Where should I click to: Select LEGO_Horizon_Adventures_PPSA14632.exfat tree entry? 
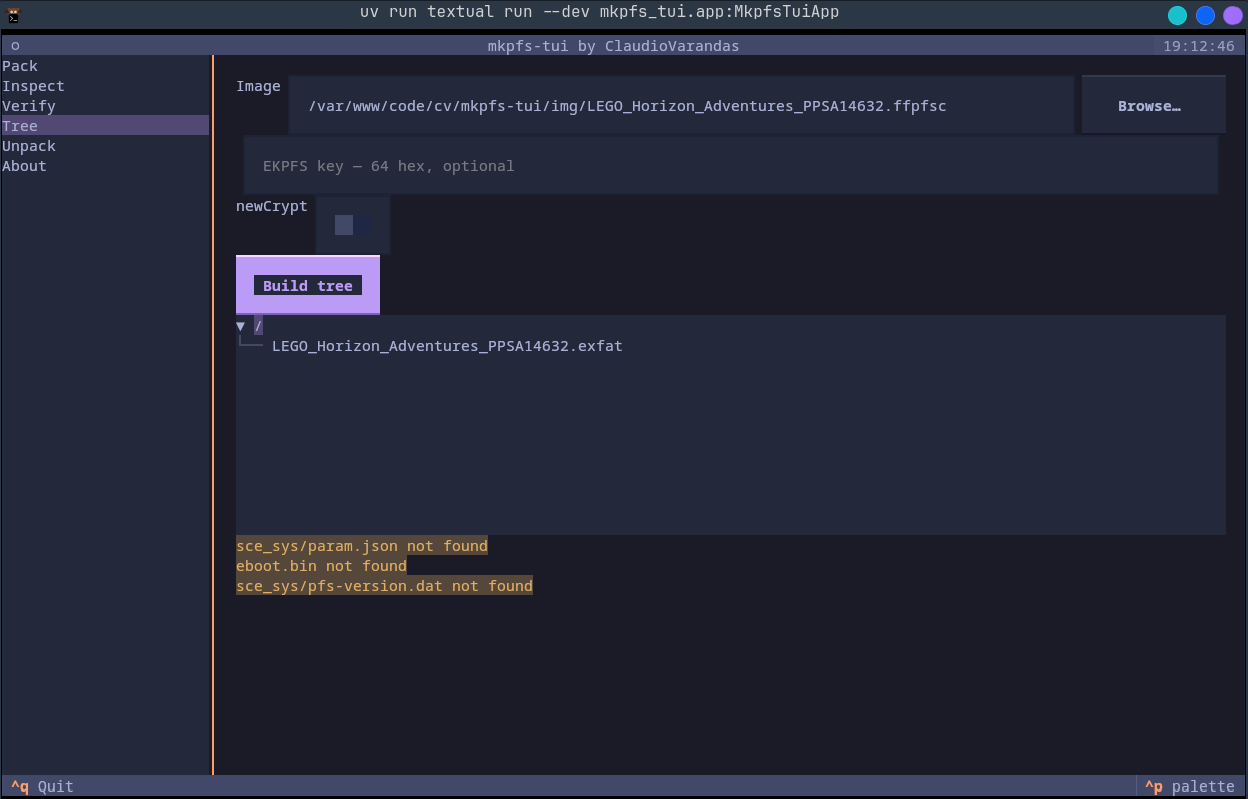coord(447,346)
